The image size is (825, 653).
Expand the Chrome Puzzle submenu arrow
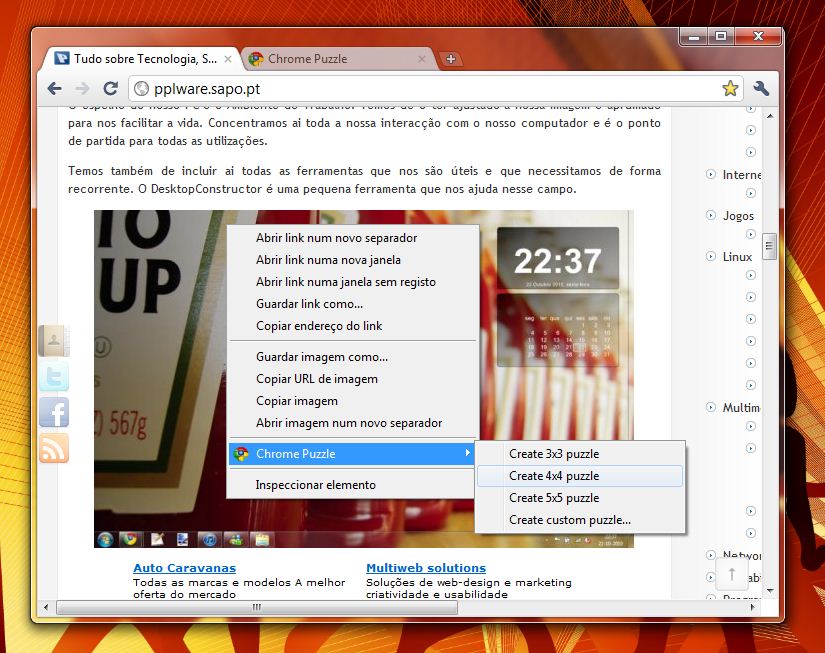(467, 453)
